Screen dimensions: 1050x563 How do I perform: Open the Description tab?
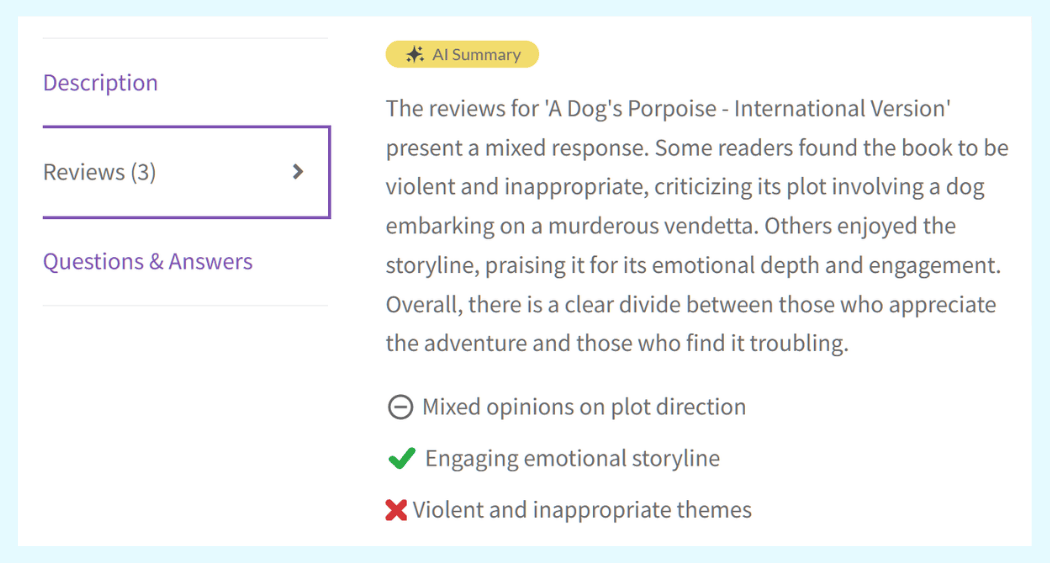coord(100,83)
